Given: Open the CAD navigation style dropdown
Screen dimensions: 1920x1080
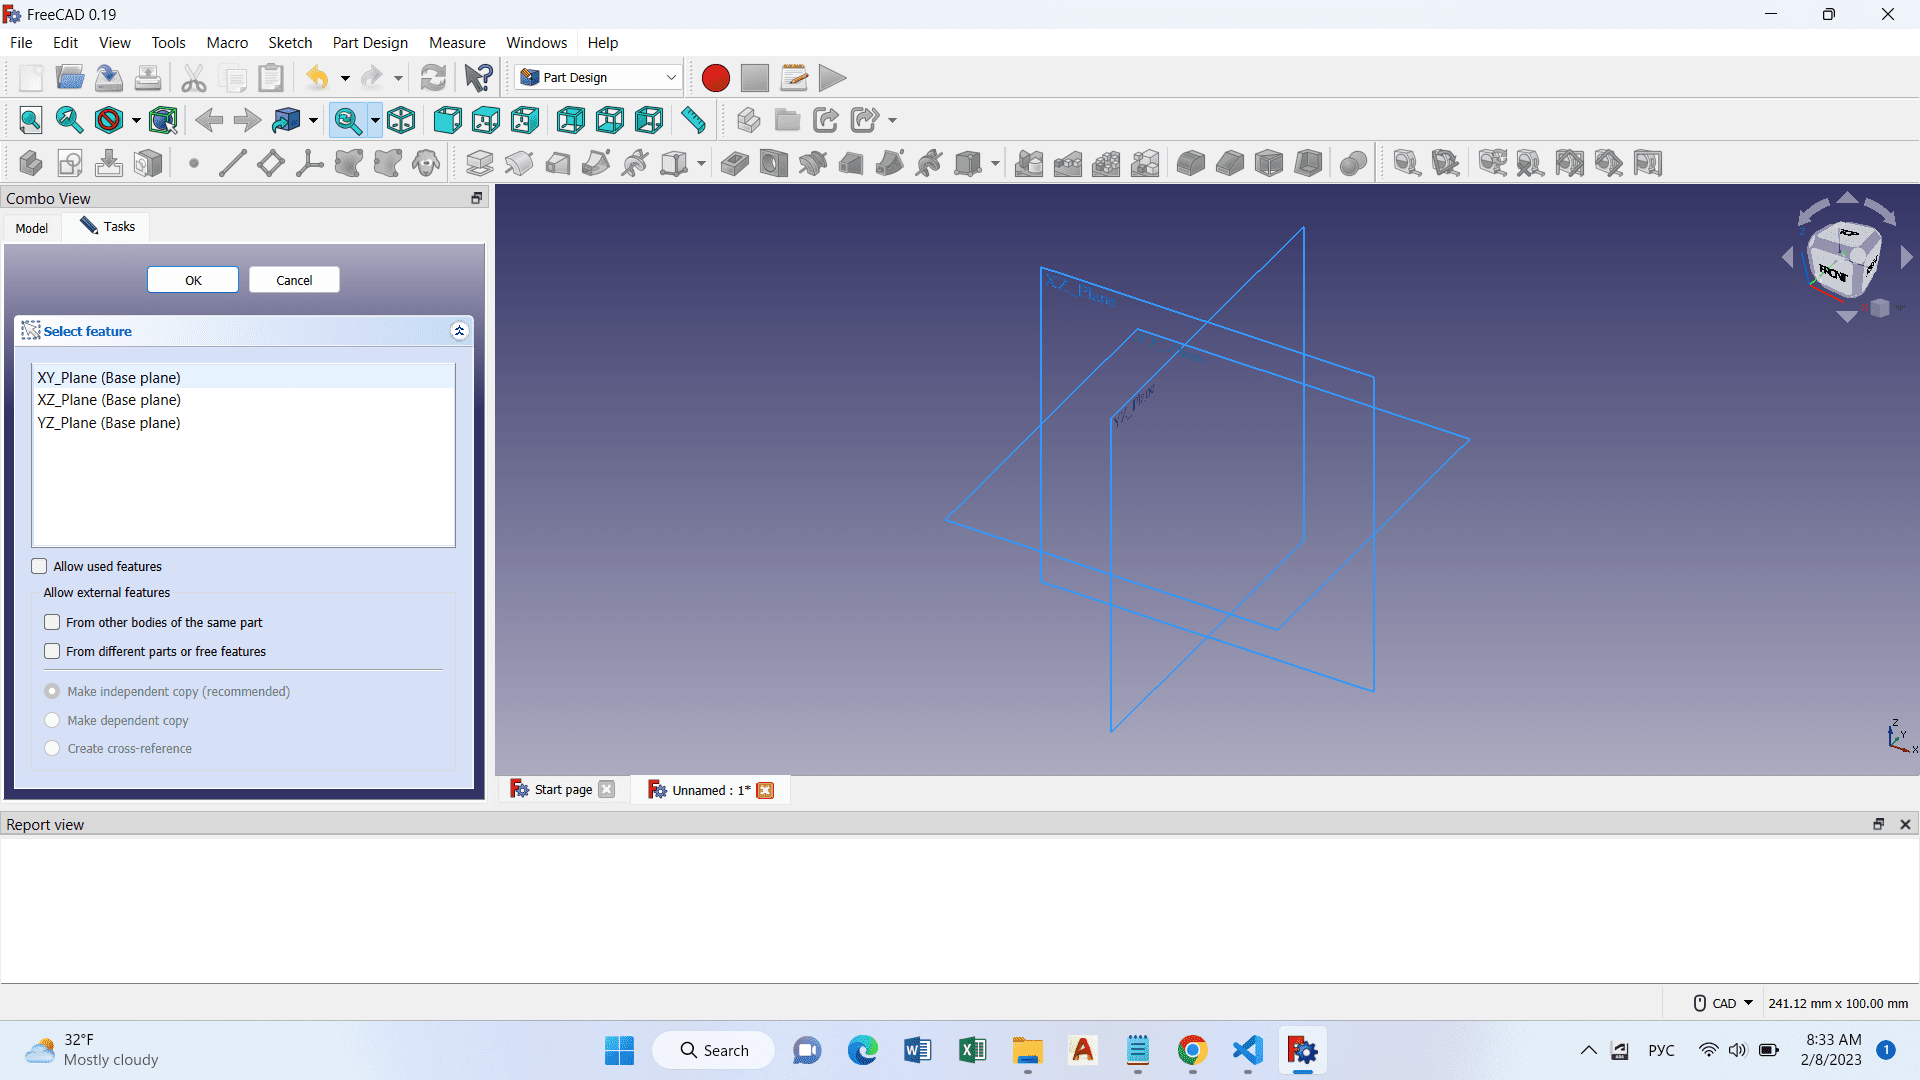Looking at the screenshot, I should coord(1724,1003).
